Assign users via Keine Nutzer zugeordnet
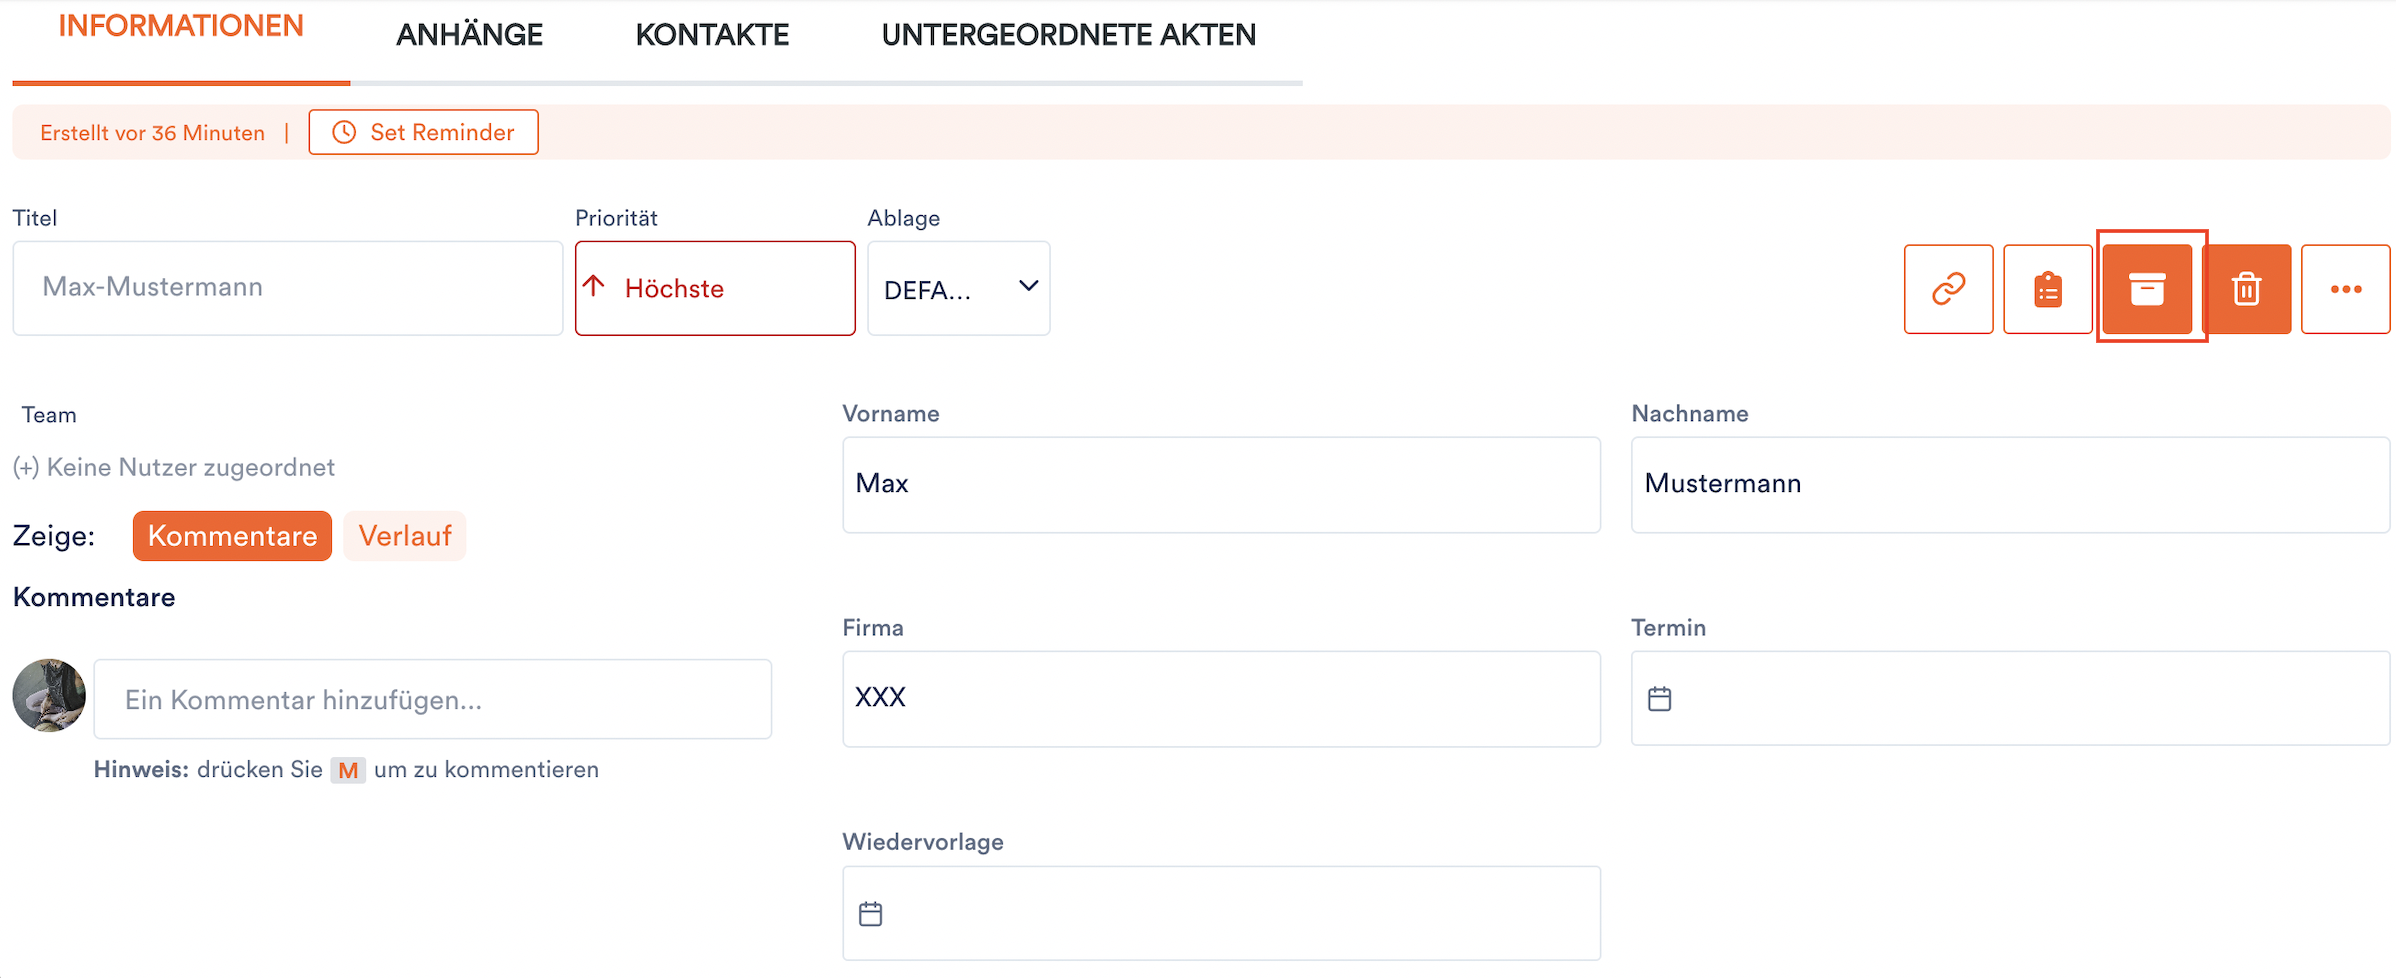Image resolution: width=2396 pixels, height=978 pixels. tap(174, 467)
